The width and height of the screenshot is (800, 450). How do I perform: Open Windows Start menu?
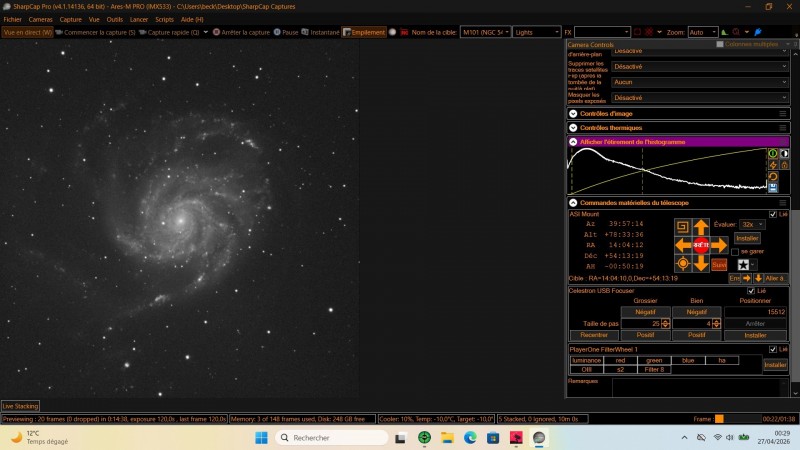pyautogui.click(x=261, y=438)
